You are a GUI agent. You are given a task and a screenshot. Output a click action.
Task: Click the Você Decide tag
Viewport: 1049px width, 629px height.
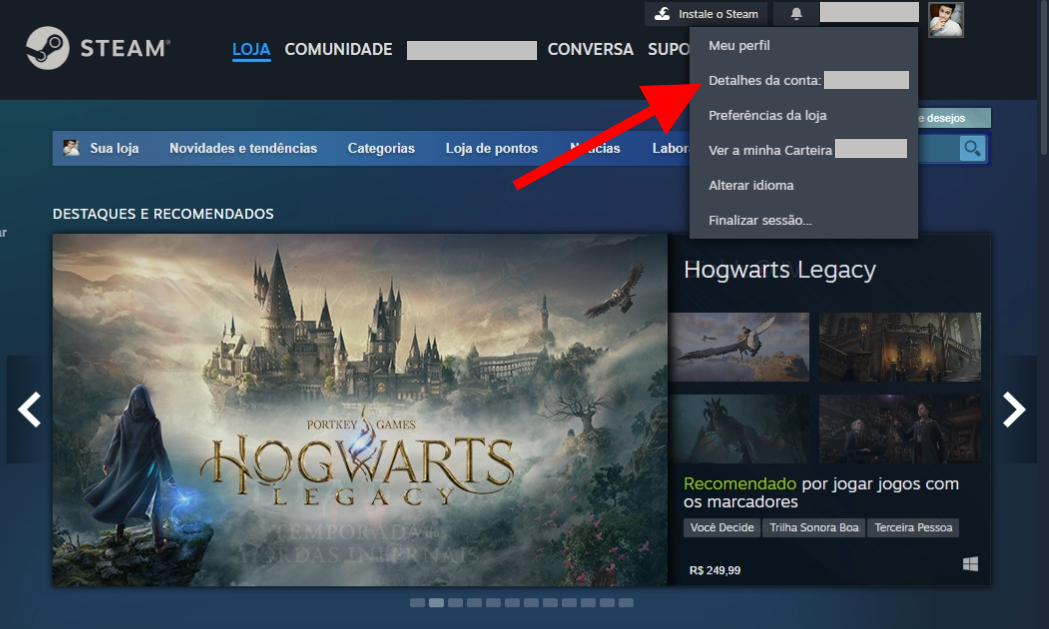(722, 527)
